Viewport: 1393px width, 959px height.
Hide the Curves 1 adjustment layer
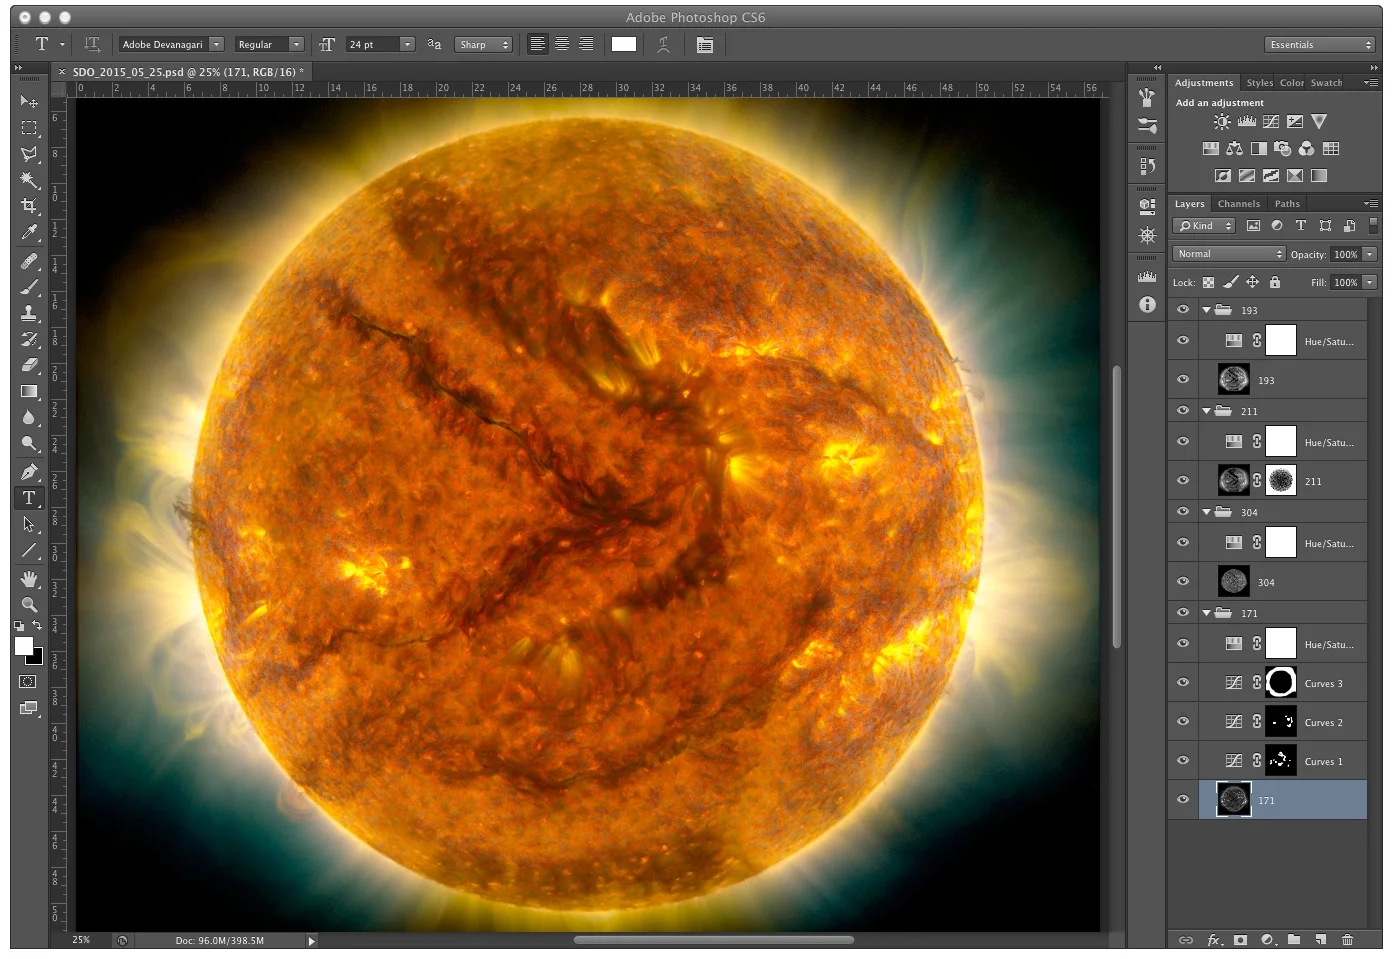click(x=1183, y=760)
